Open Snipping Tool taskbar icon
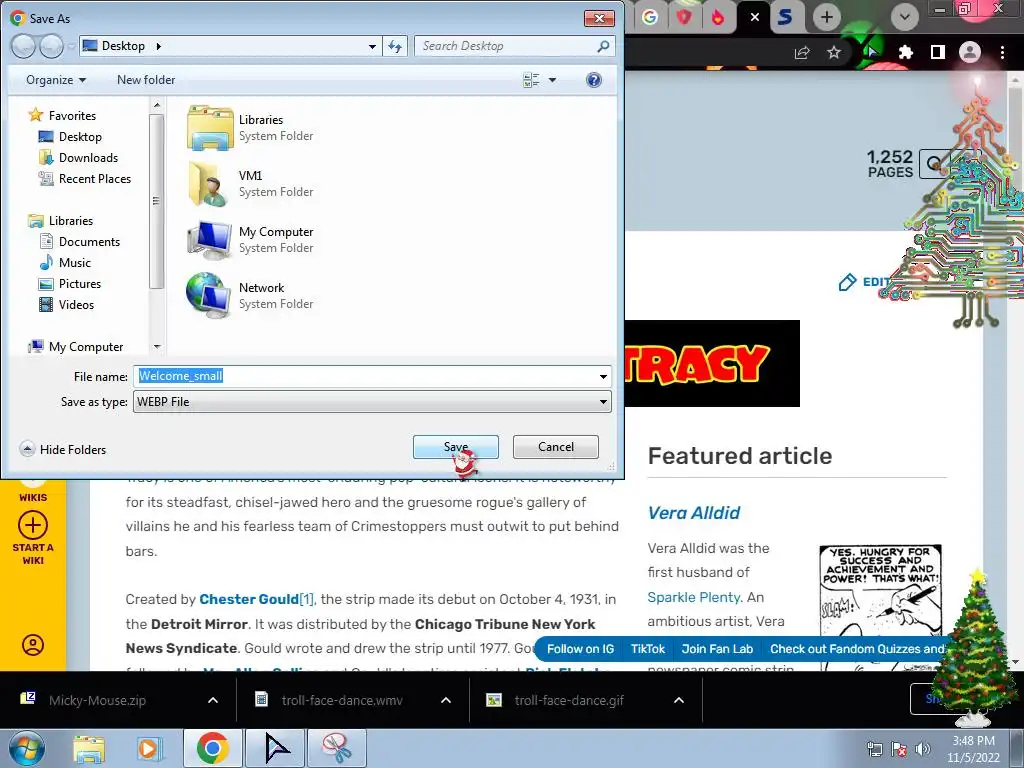The image size is (1024, 768). [337, 748]
